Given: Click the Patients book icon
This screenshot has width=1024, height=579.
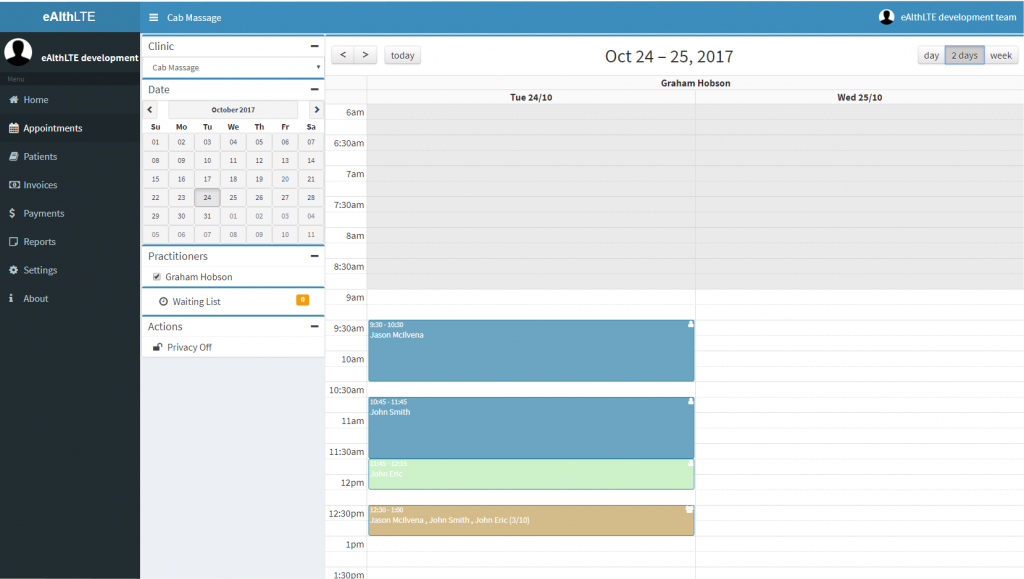Looking at the screenshot, I should tap(14, 156).
